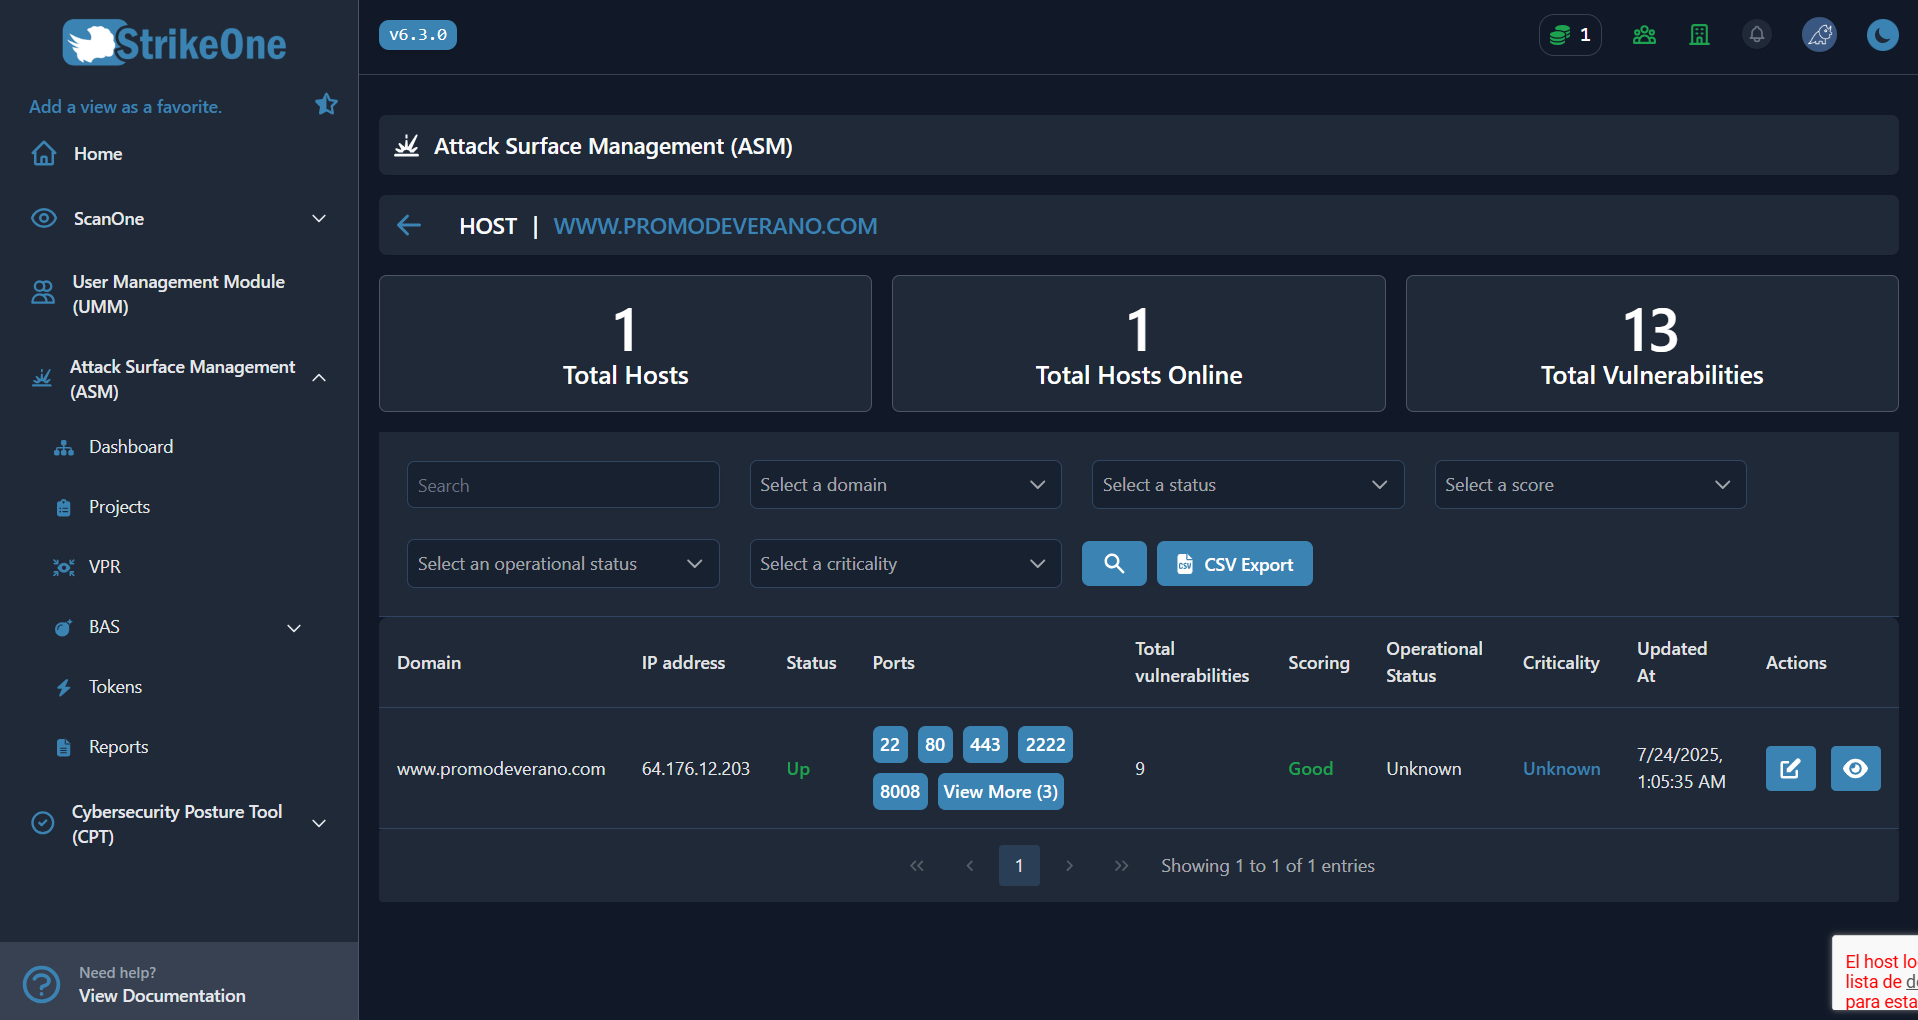This screenshot has width=1918, height=1020.
Task: Click the ScanOne eye icon
Action: (x=44, y=219)
